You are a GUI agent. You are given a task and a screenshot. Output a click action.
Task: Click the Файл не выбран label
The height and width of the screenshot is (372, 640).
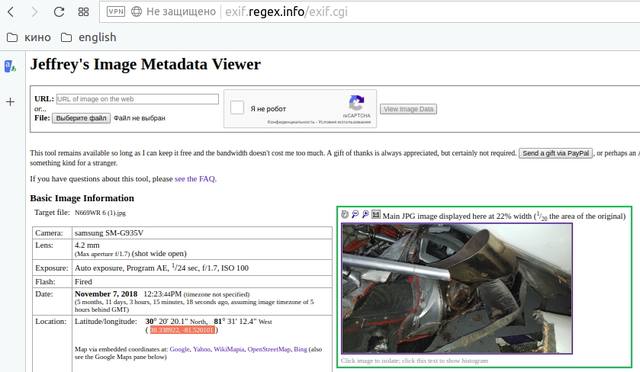[140, 118]
